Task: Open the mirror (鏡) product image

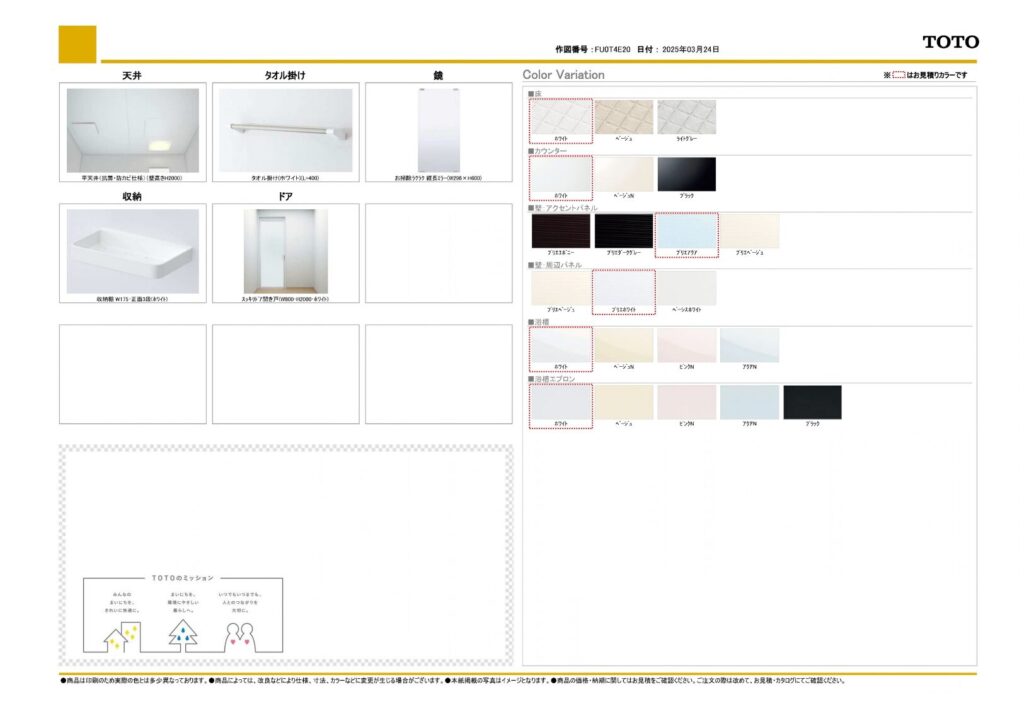Action: (x=438, y=130)
